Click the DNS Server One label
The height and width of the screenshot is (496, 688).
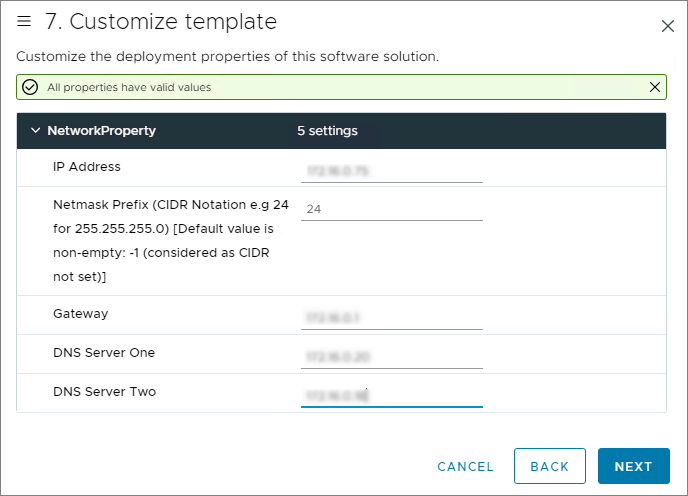tap(104, 353)
